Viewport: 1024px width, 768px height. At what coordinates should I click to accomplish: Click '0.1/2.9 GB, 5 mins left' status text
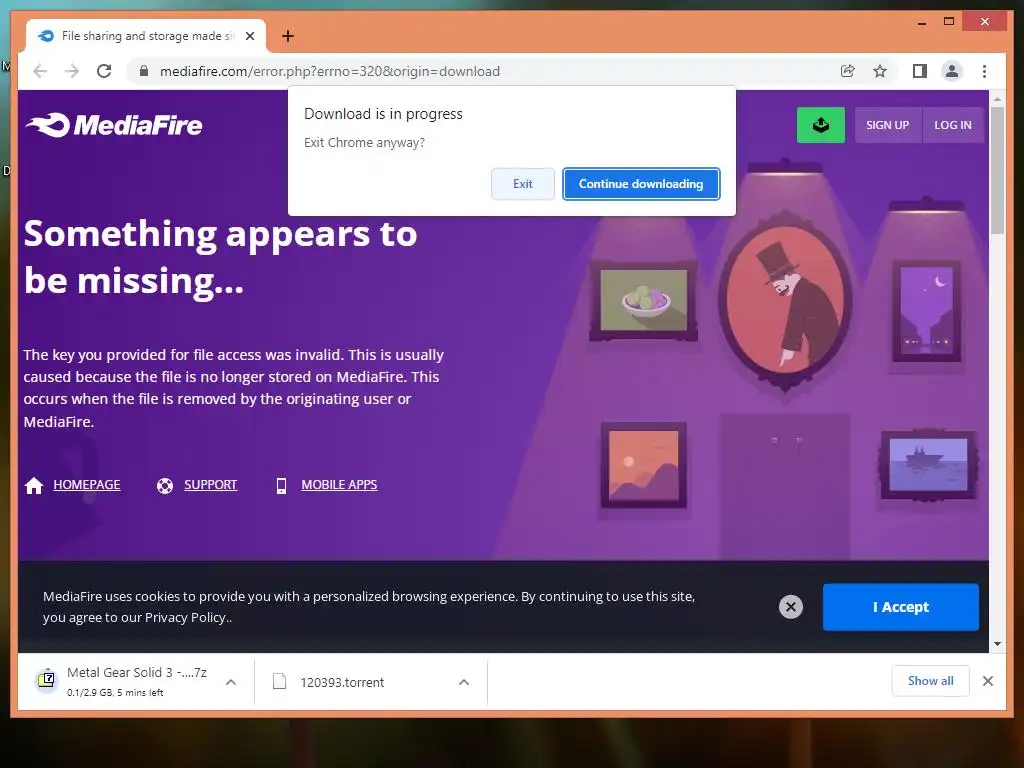click(x=115, y=693)
